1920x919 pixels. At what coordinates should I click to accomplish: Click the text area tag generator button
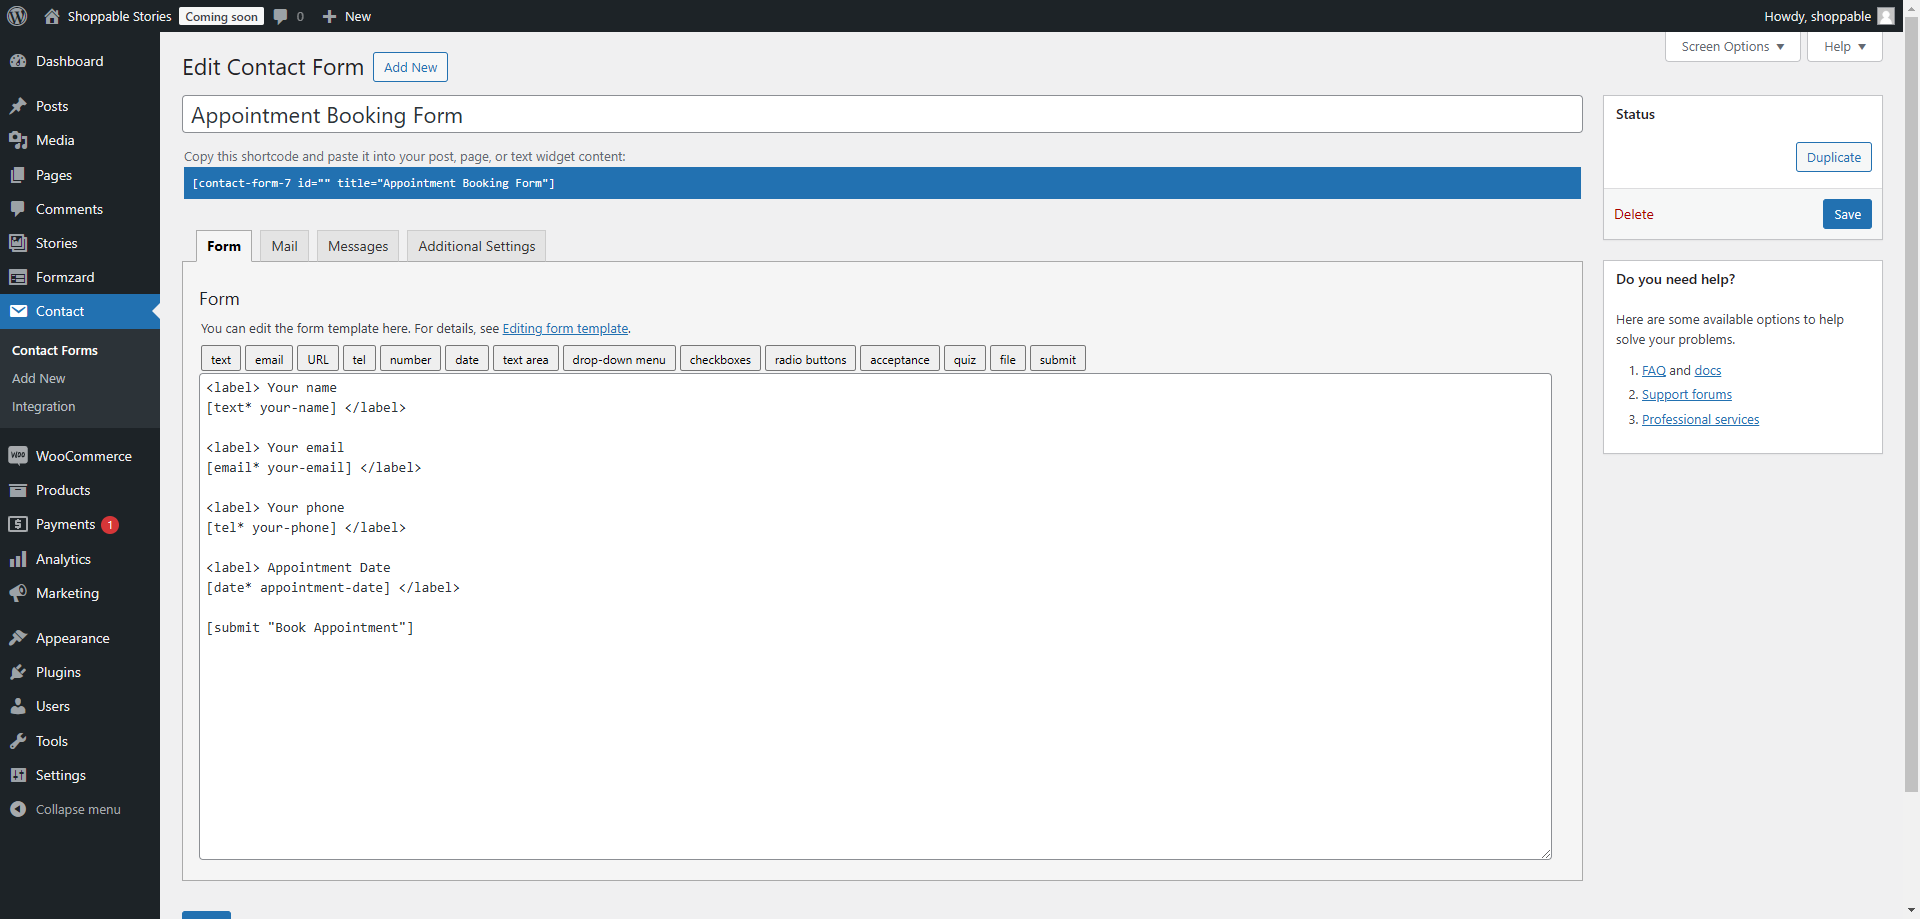(525, 359)
